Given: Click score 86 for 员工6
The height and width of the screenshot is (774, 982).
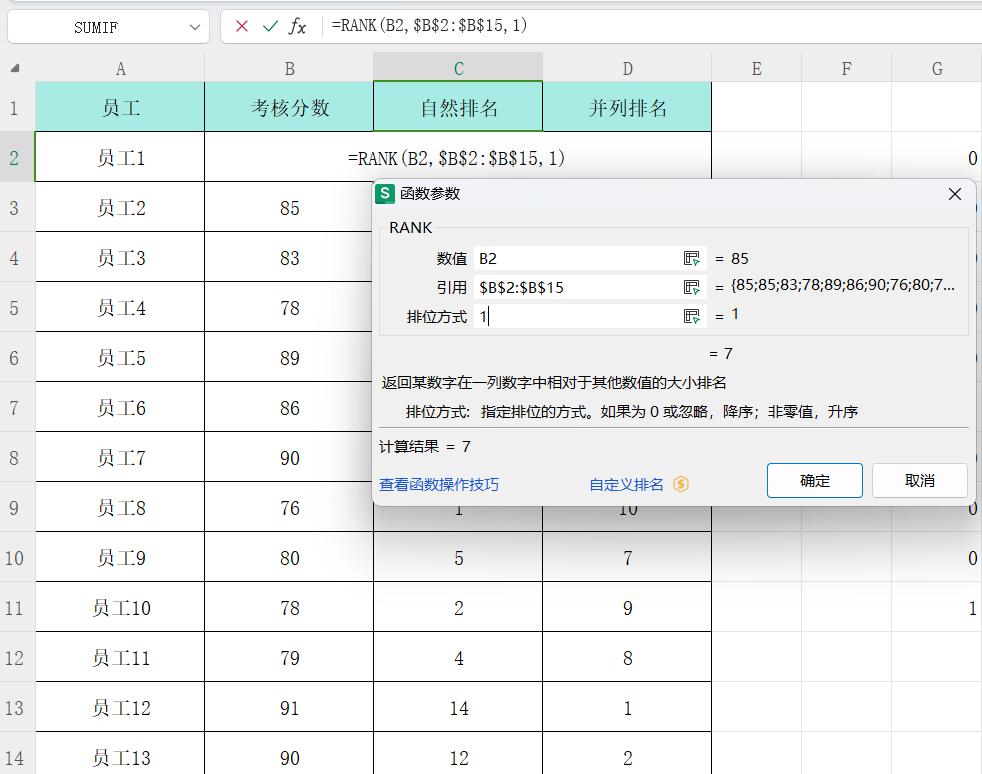Looking at the screenshot, I should (289, 408).
